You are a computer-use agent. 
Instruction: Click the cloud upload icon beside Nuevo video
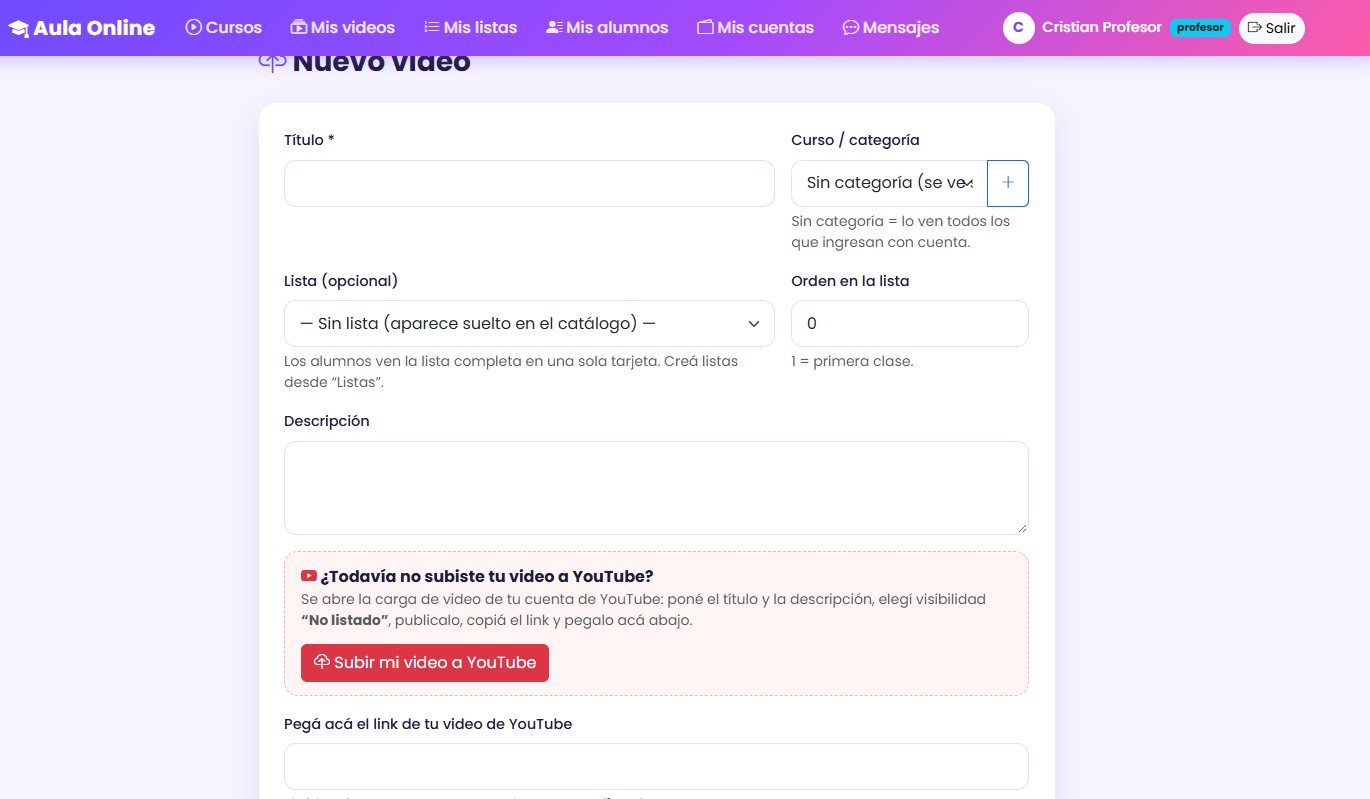[272, 63]
